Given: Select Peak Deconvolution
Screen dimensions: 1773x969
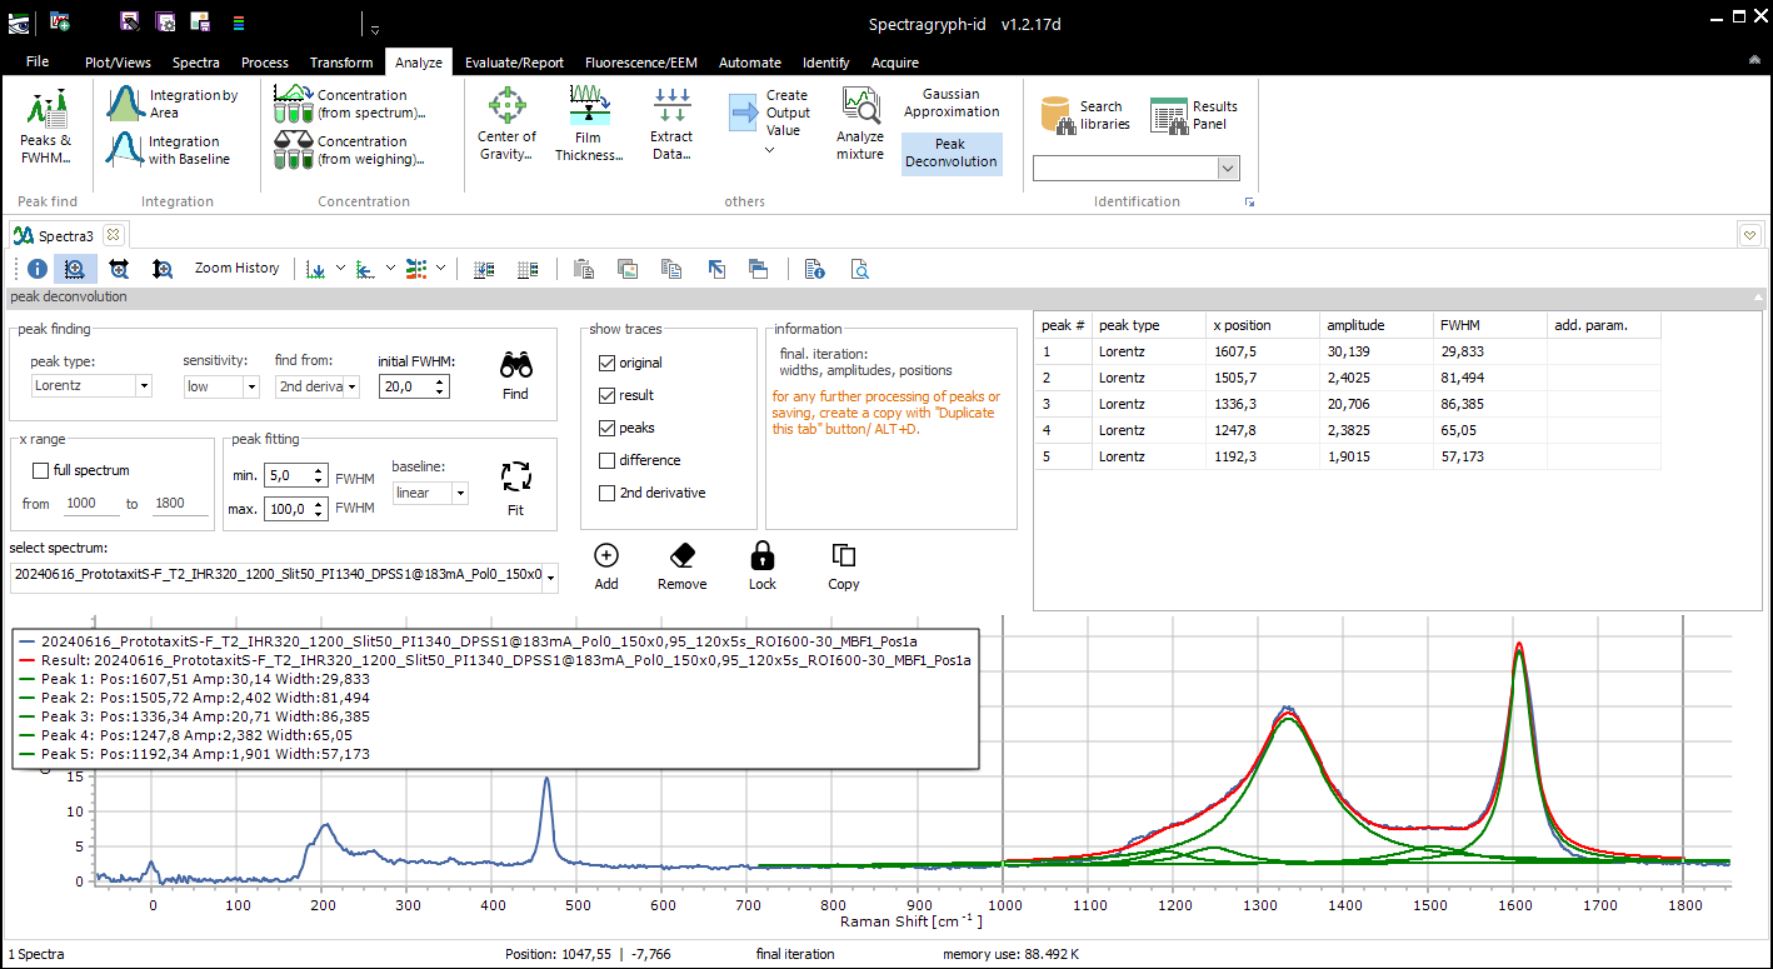Looking at the screenshot, I should pos(951,153).
